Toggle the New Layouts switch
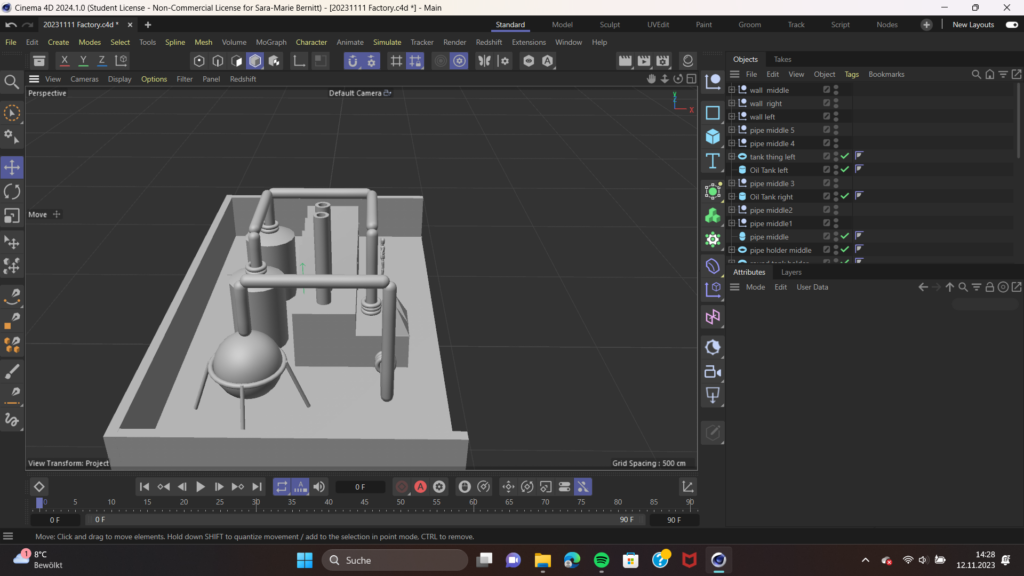1024x576 pixels. tap(1010, 25)
